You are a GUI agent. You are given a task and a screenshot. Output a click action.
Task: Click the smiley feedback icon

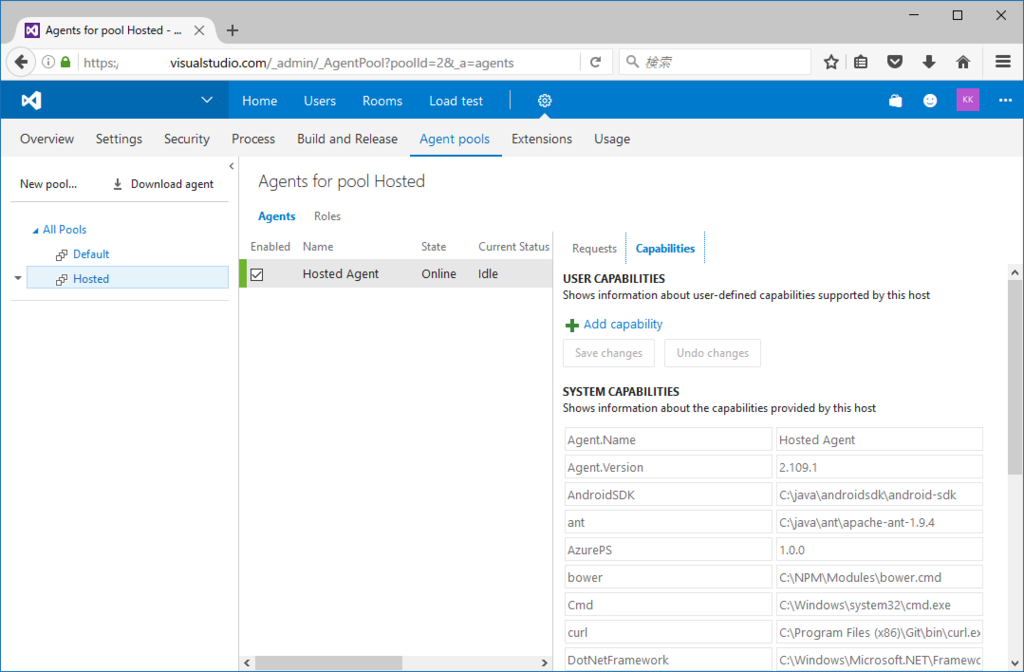930,101
